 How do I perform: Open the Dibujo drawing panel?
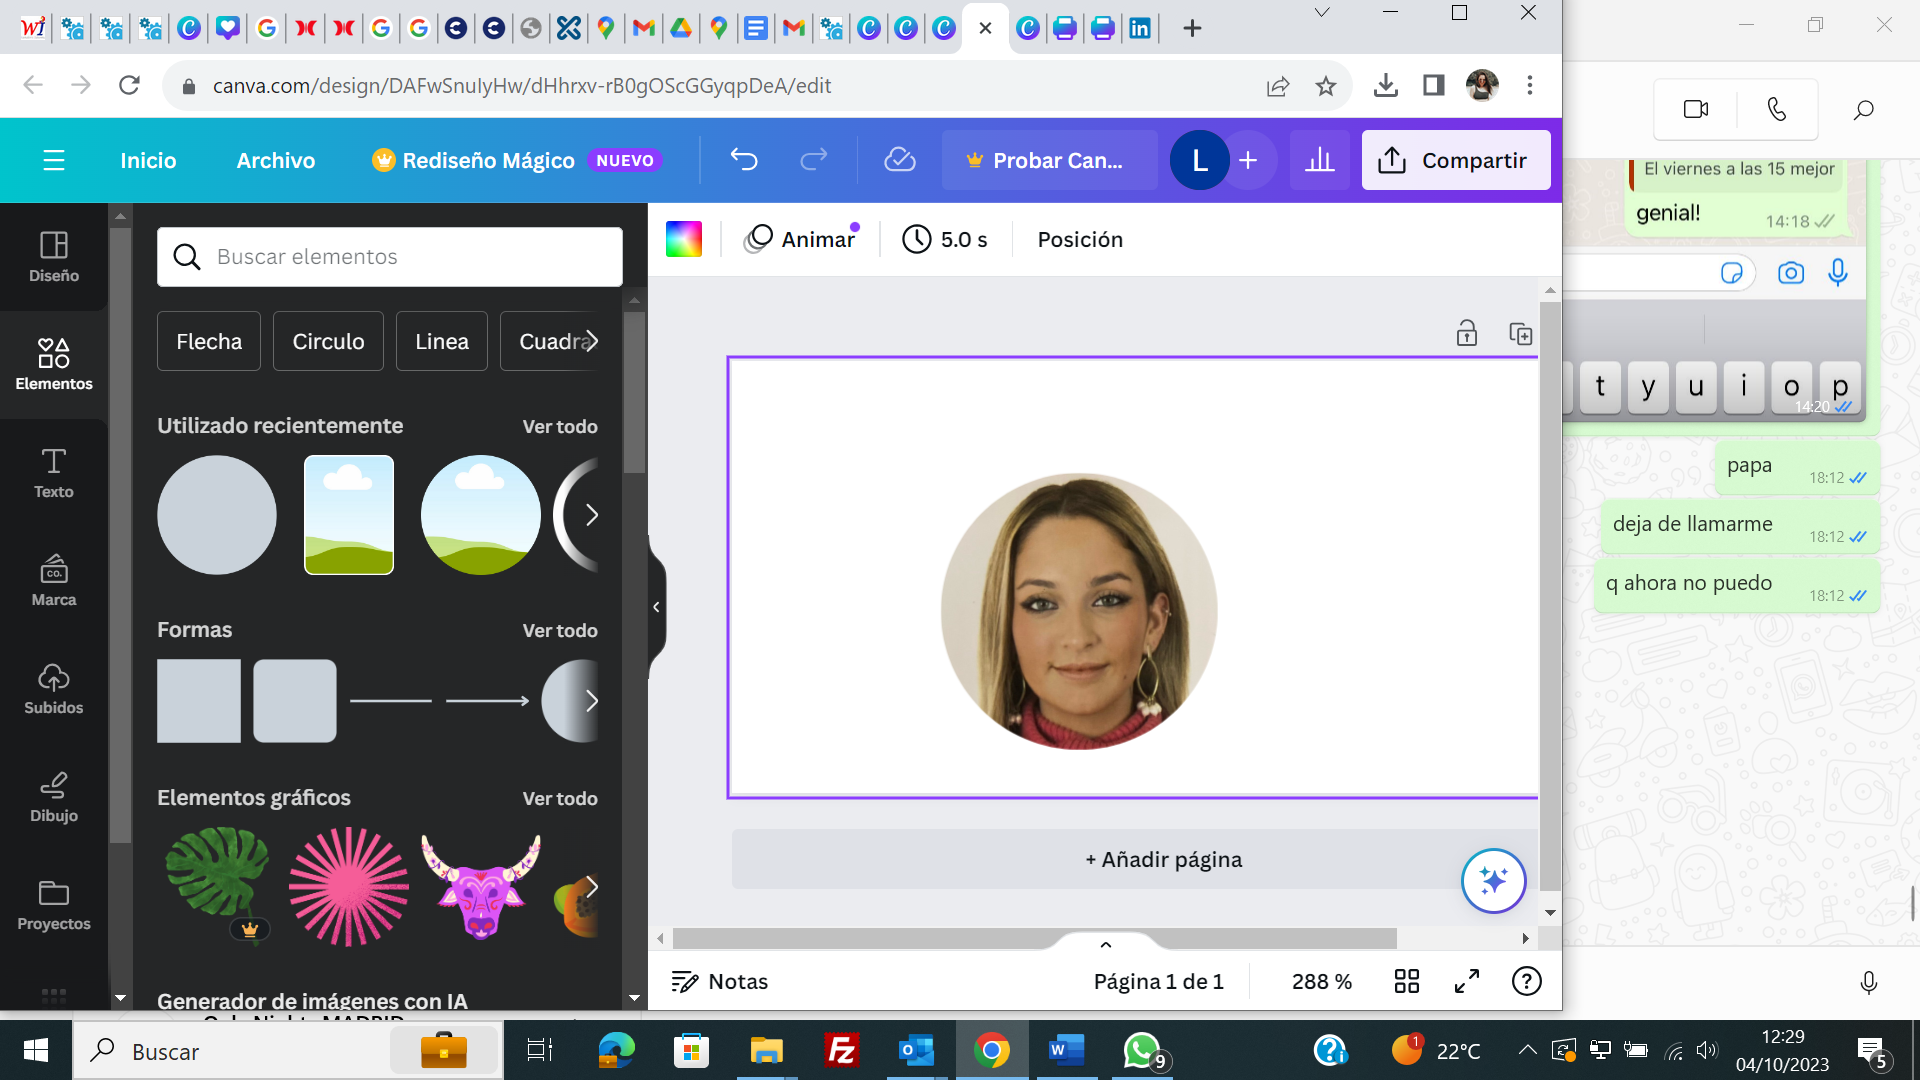point(54,797)
